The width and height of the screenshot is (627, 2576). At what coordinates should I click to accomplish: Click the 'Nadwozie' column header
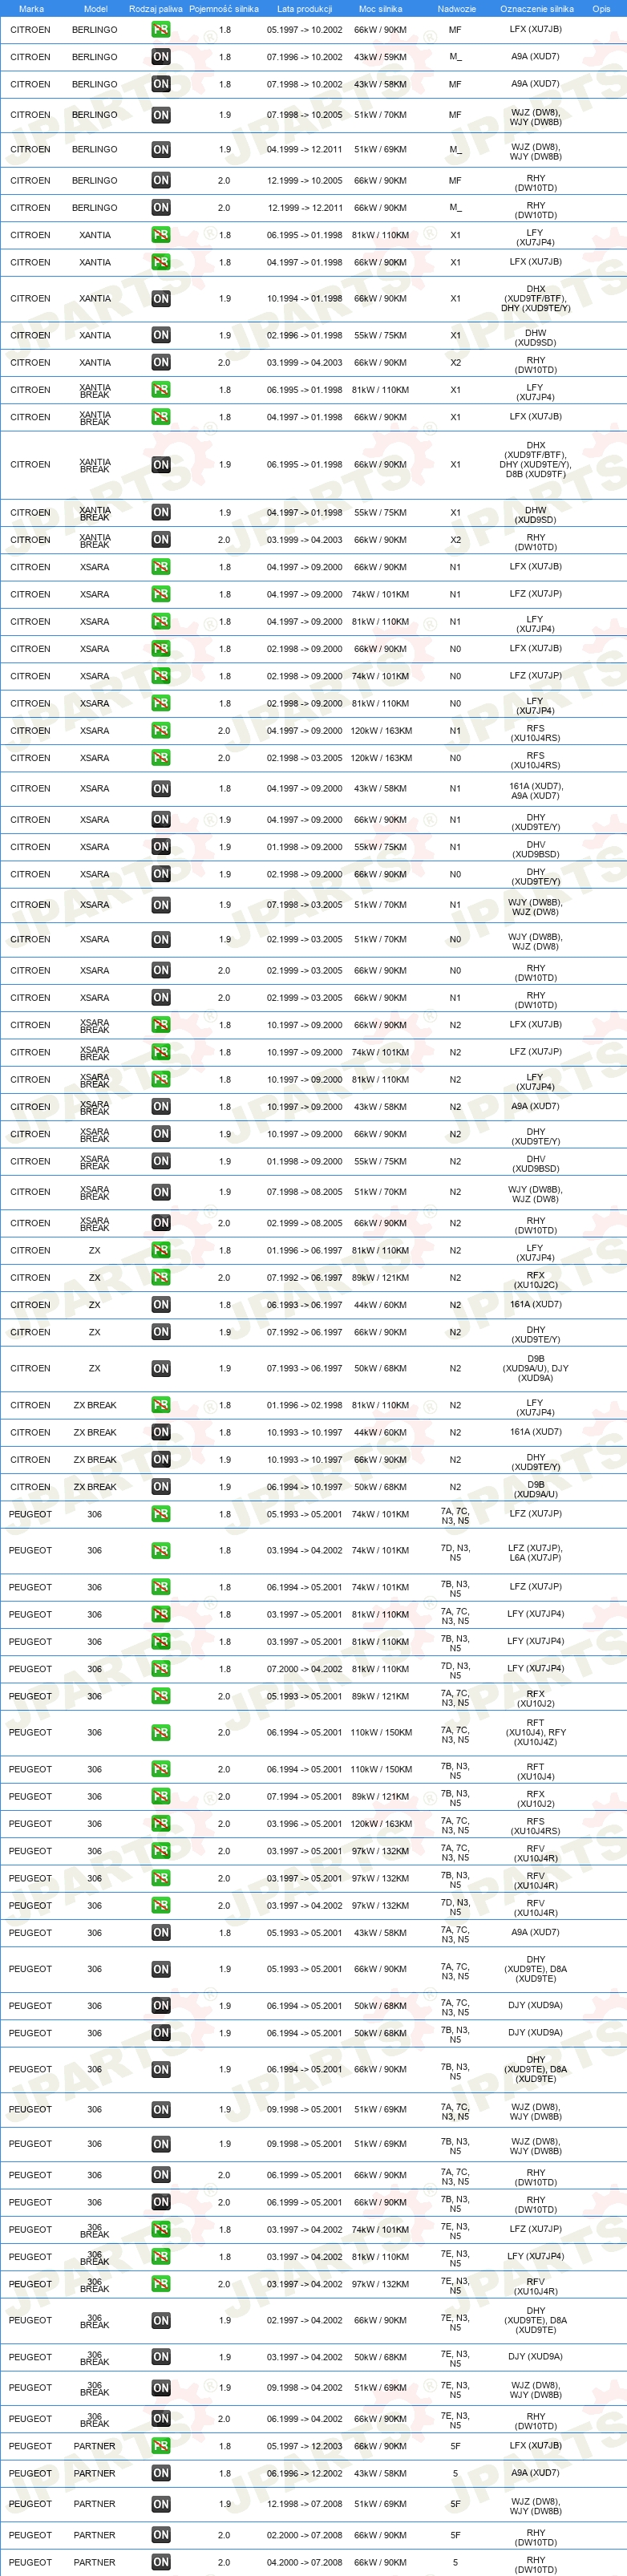pyautogui.click(x=456, y=9)
